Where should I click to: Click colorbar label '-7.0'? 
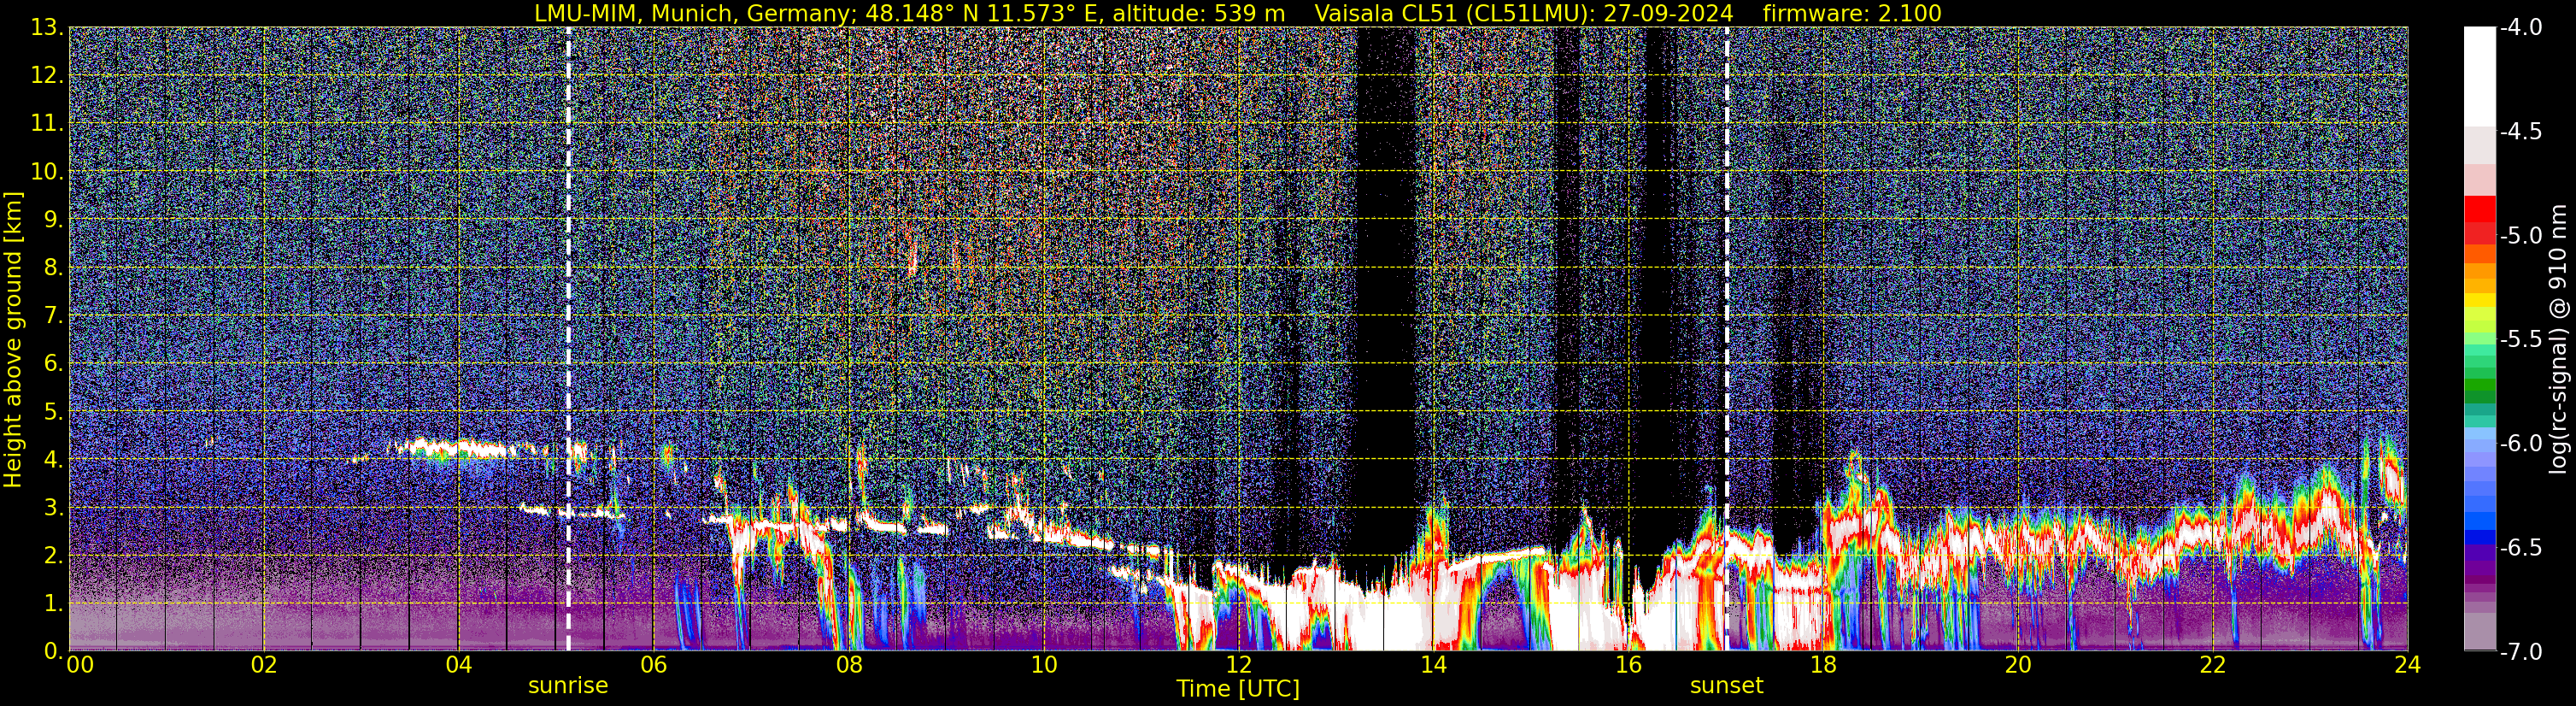click(x=2520, y=651)
